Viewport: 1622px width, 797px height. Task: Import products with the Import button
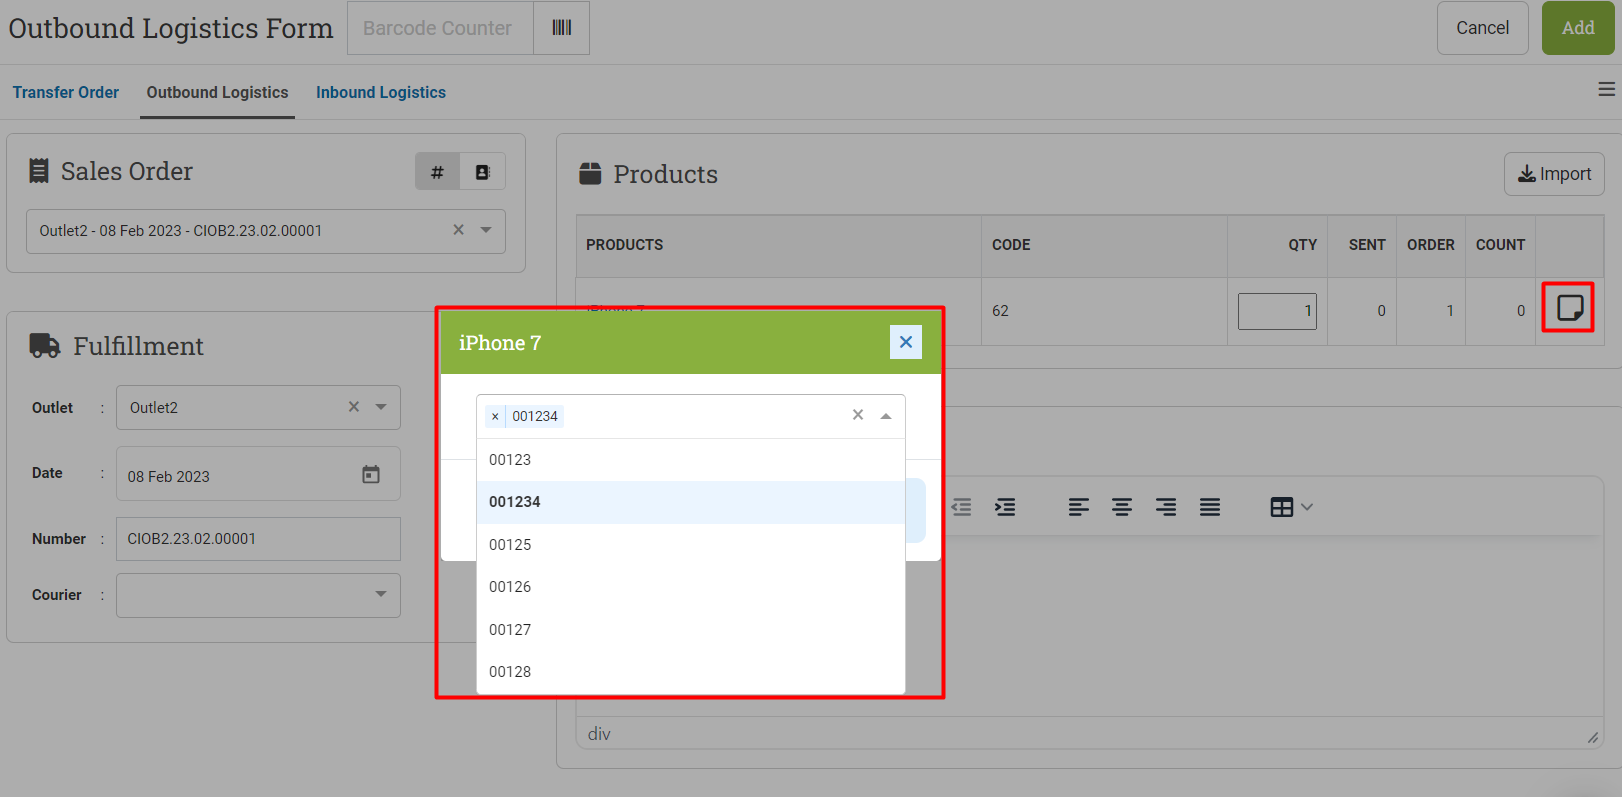point(1554,174)
